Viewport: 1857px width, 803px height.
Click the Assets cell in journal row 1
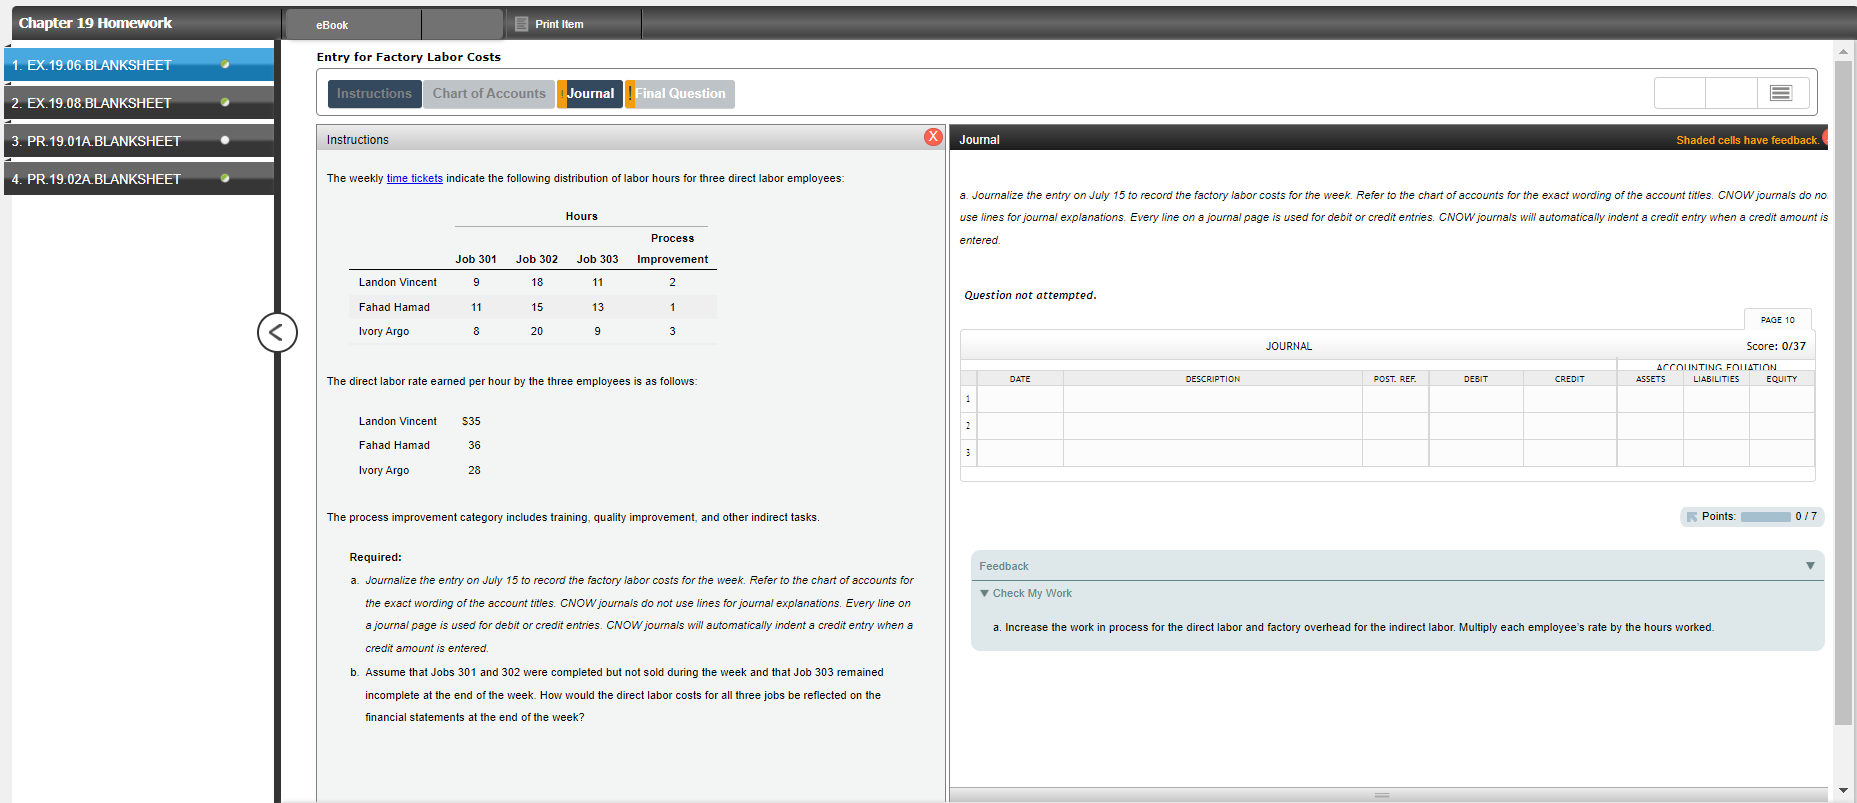pyautogui.click(x=1651, y=399)
